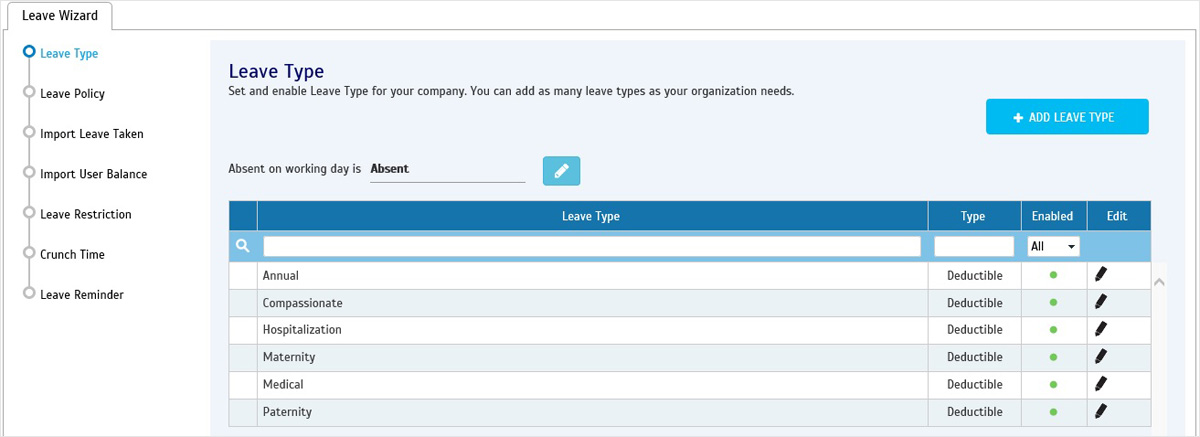The height and width of the screenshot is (437, 1200).
Task: Toggle the Annual enabled green dot
Action: [x=1053, y=275]
